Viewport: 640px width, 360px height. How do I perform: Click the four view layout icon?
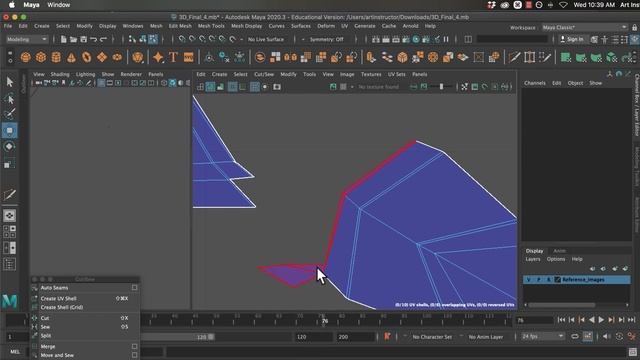10,231
